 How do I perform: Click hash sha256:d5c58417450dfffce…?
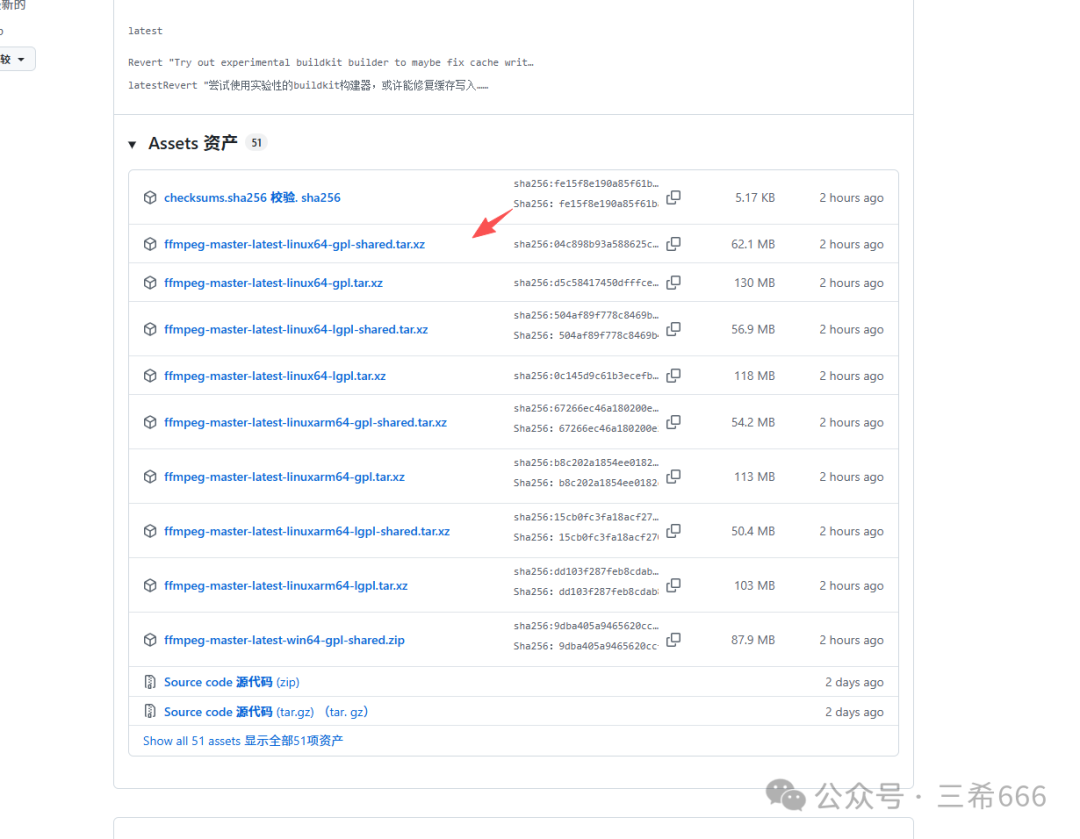click(586, 282)
